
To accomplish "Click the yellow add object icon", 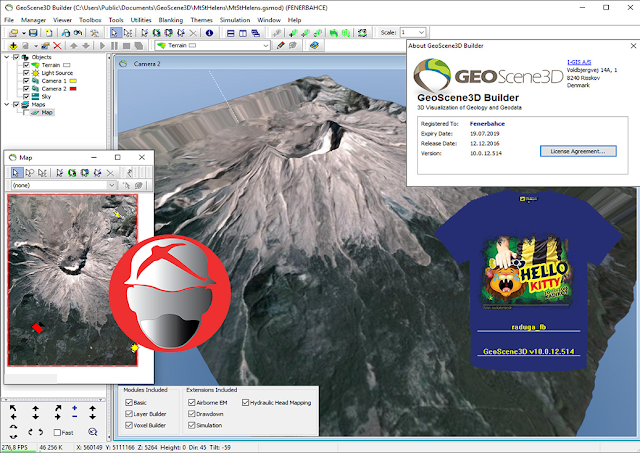I will 13,45.
